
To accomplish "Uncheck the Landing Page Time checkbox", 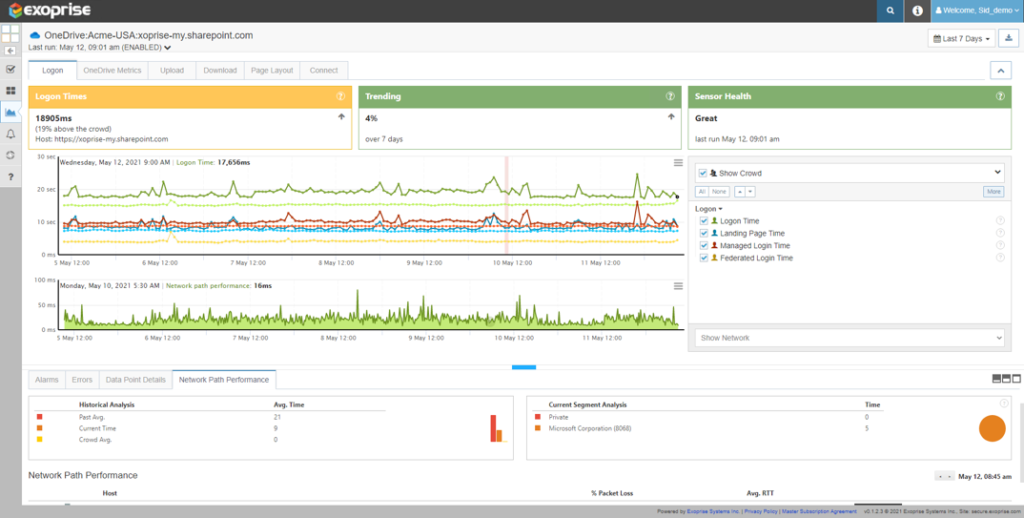I will click(704, 233).
